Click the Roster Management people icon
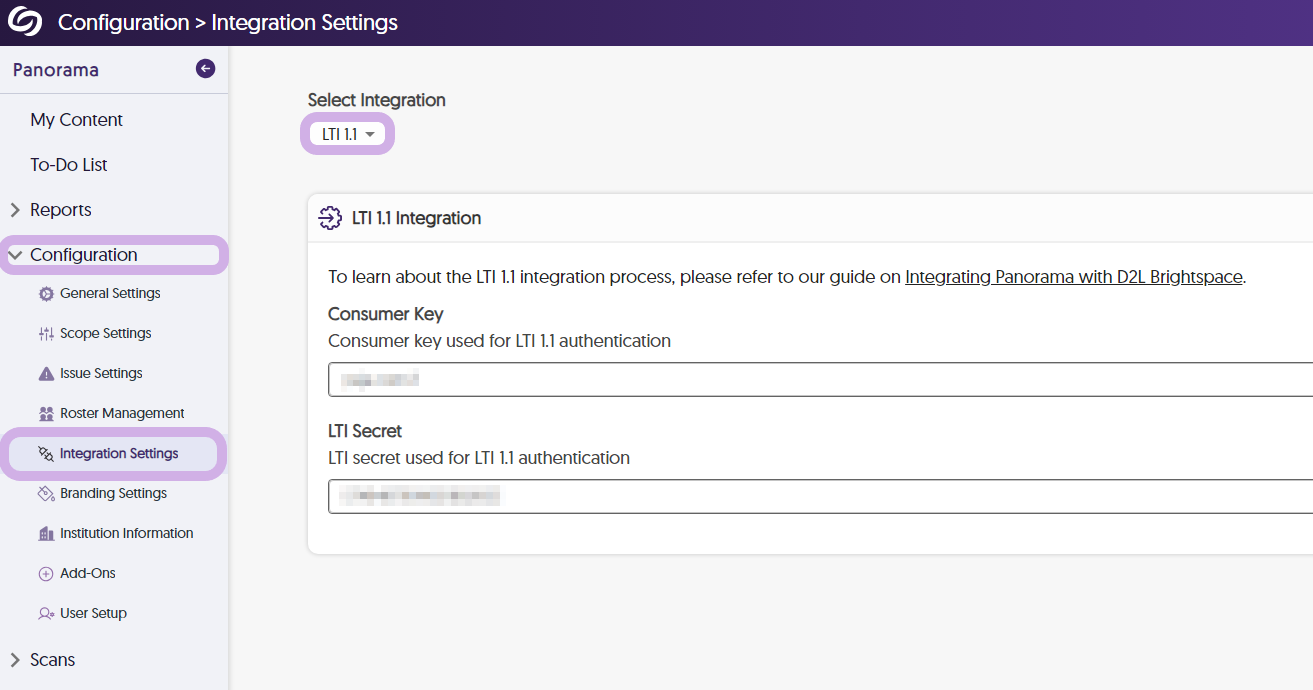 (46, 414)
